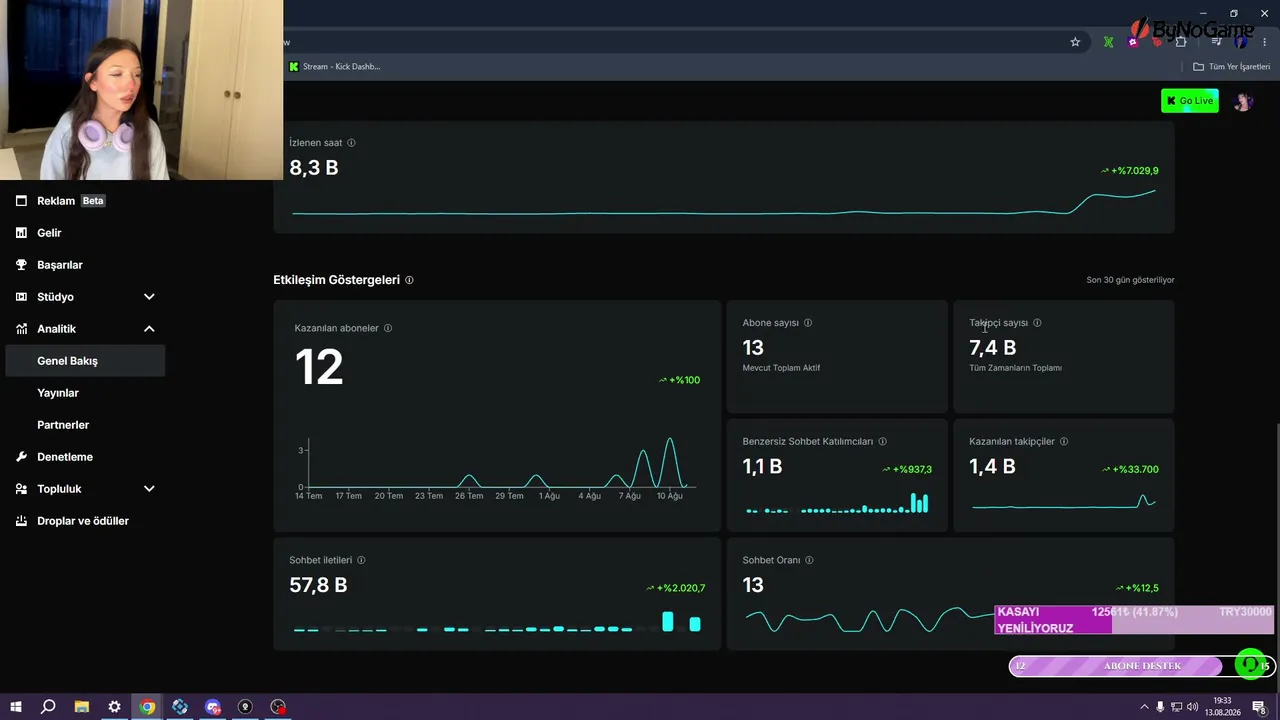Bookmark page with the star icon
Image resolution: width=1280 pixels, height=720 pixels.
pos(1075,42)
